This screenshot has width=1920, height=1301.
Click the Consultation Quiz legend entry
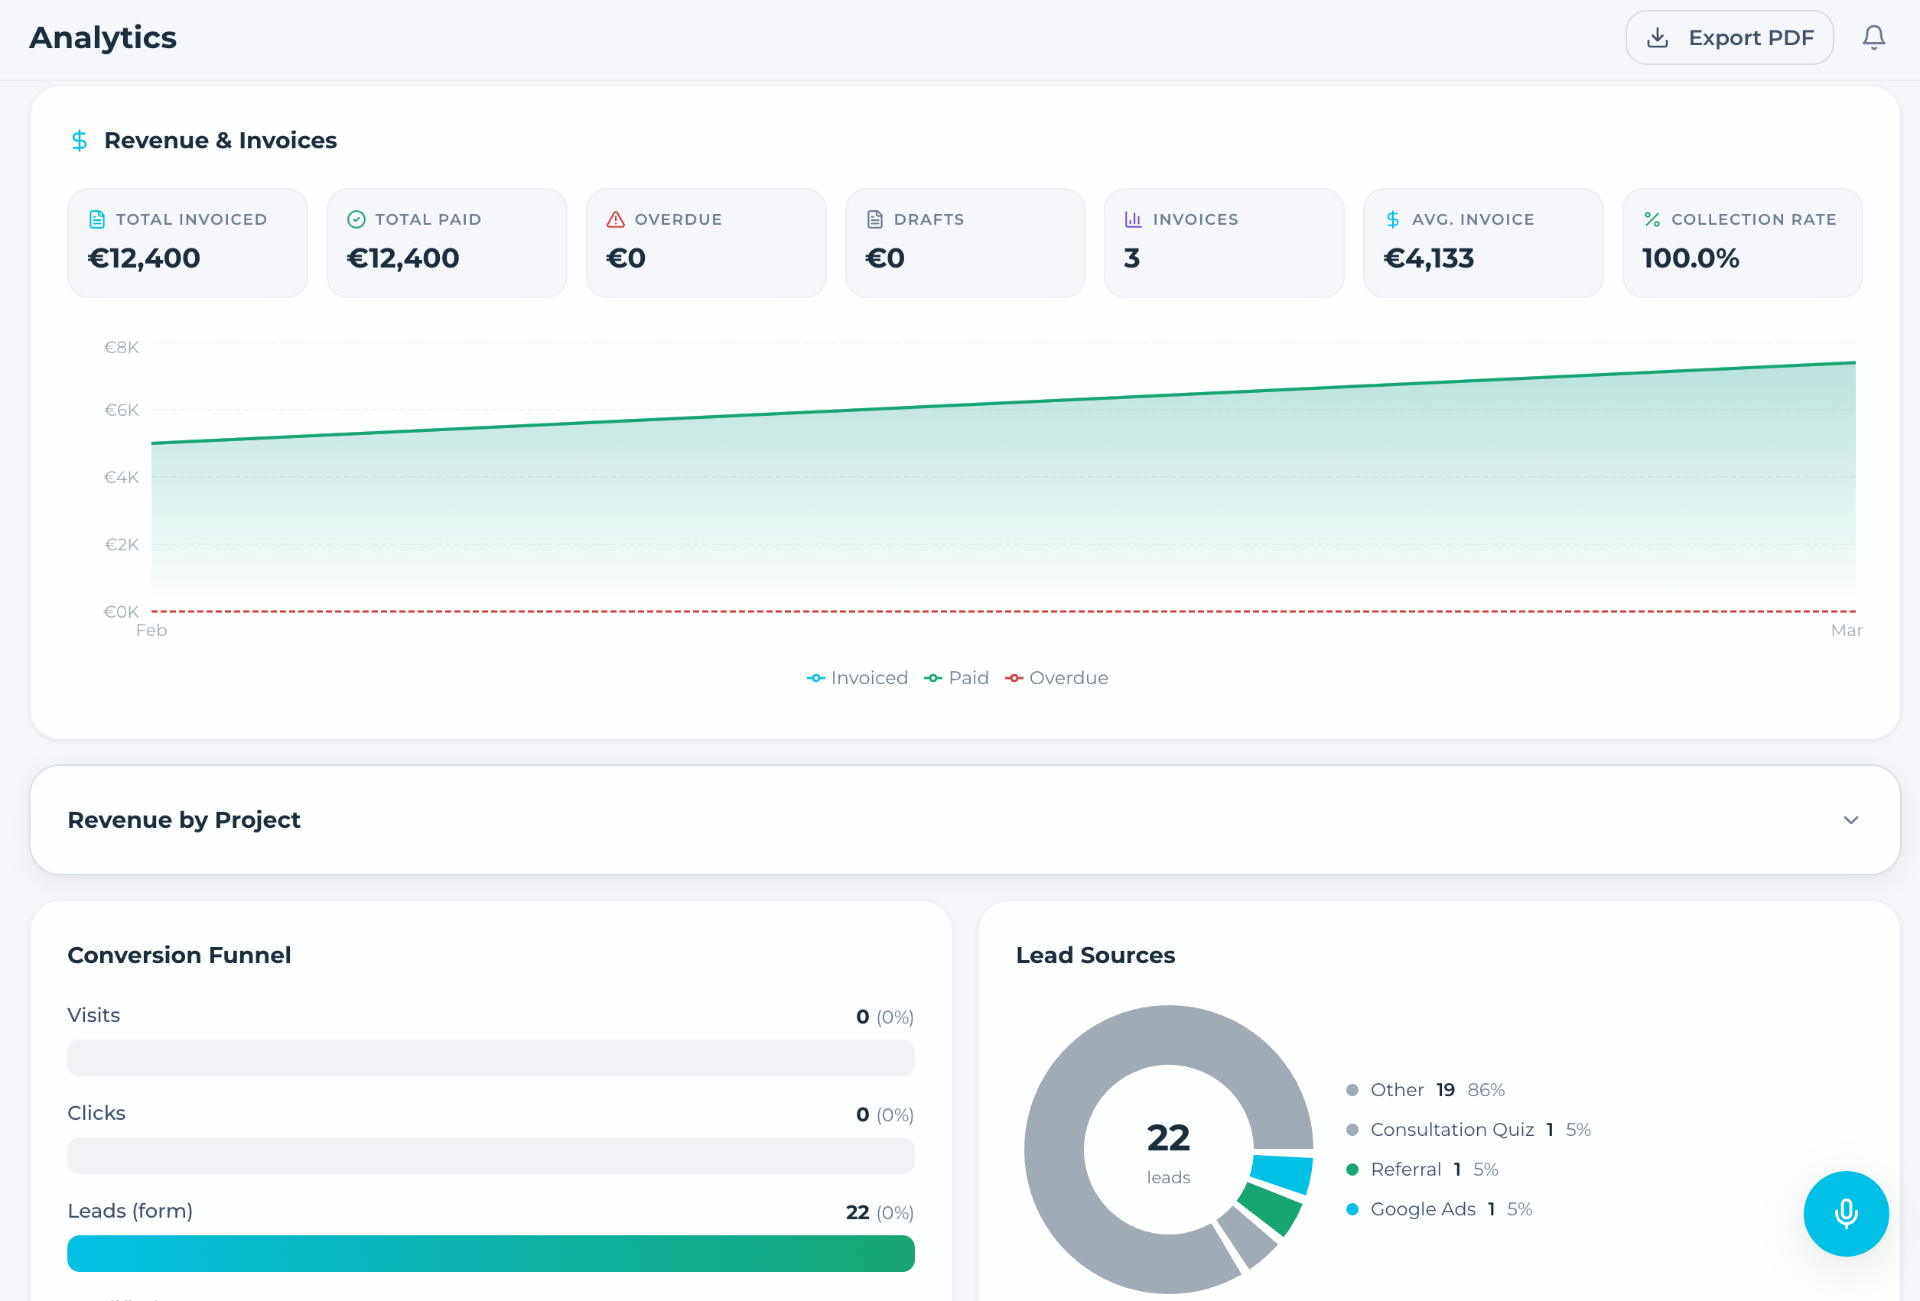[x=1468, y=1130]
